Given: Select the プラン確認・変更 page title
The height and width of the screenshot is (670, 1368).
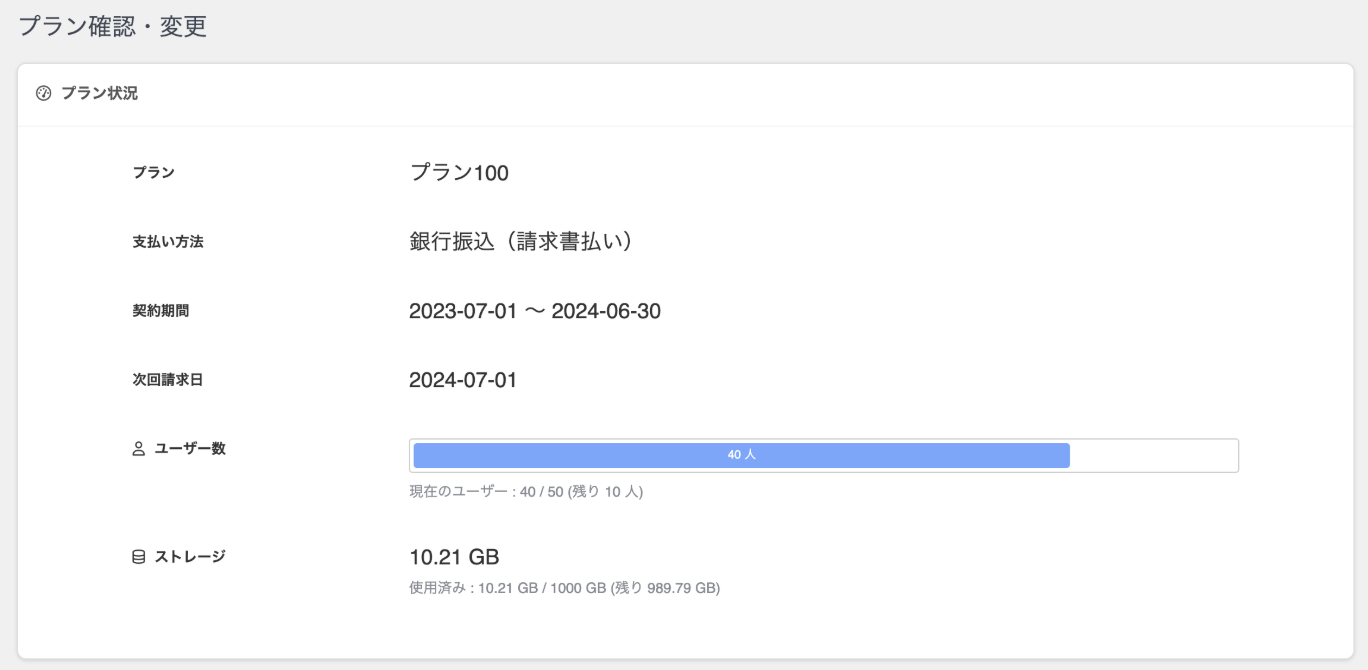Looking at the screenshot, I should tap(112, 26).
